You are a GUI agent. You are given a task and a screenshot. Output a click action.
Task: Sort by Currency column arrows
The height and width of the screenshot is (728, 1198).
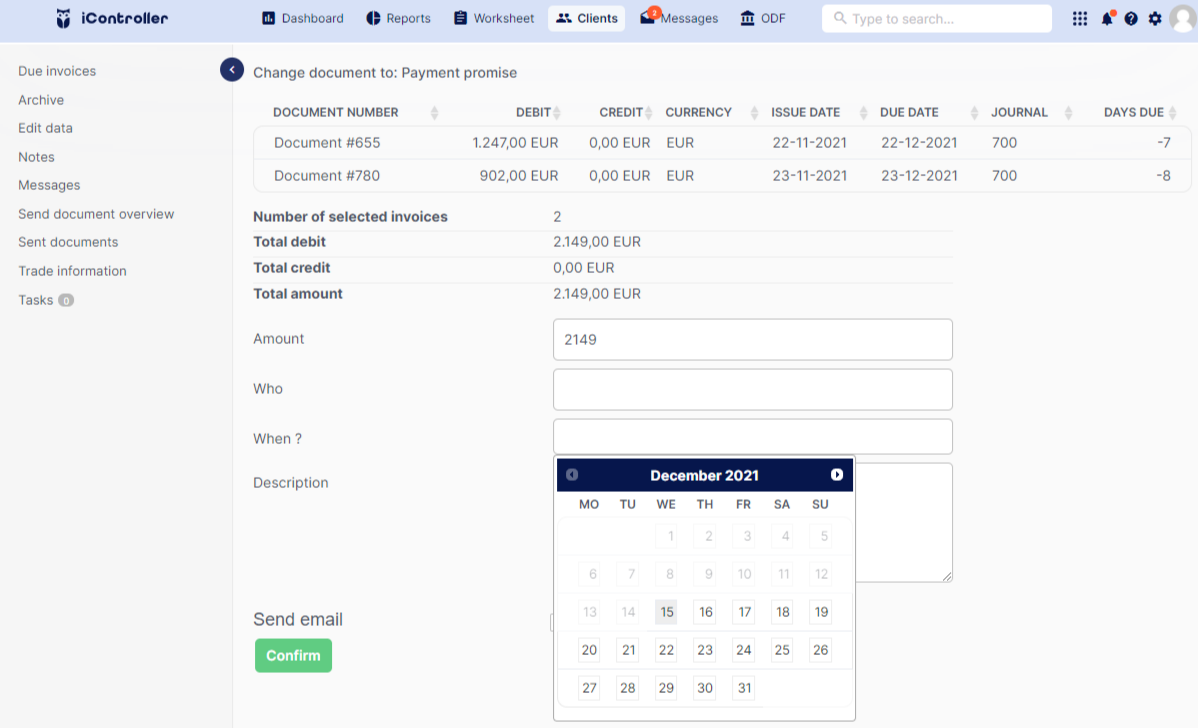pyautogui.click(x=754, y=113)
